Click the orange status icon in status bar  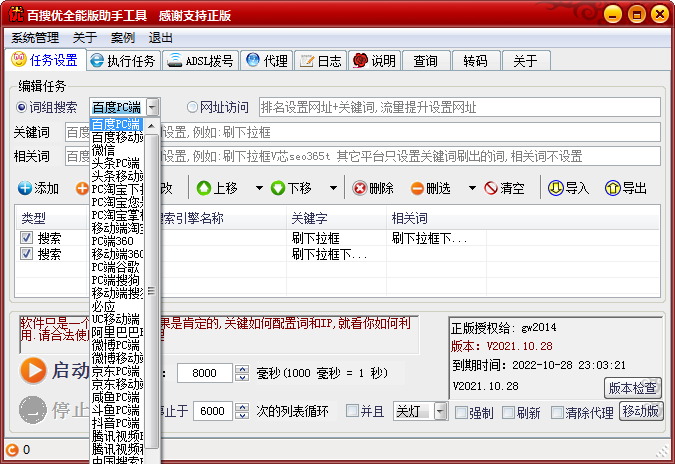pos(12,450)
